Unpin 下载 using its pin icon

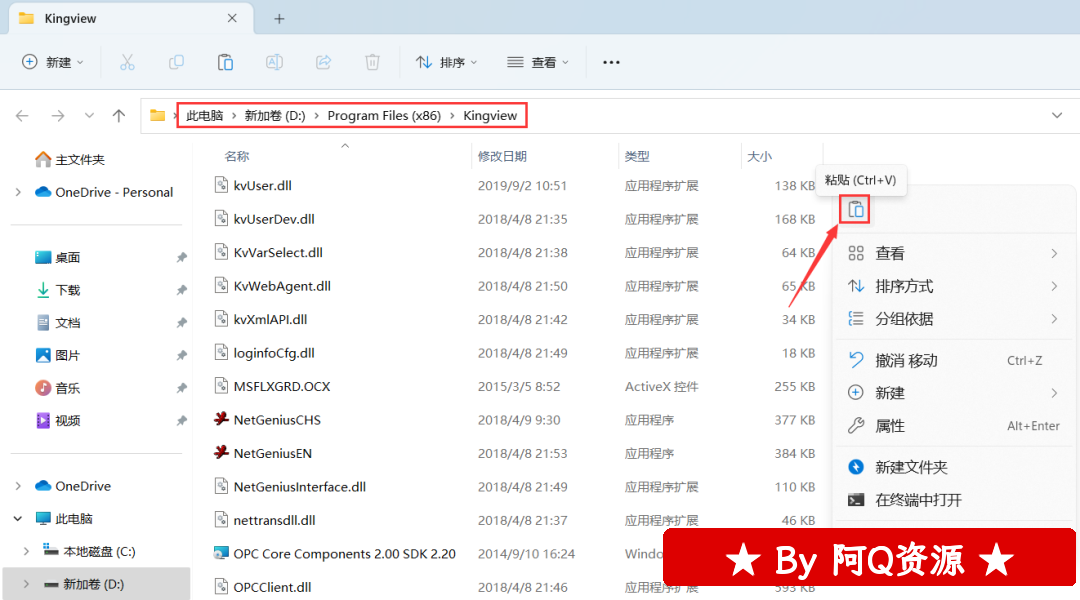(x=181, y=290)
